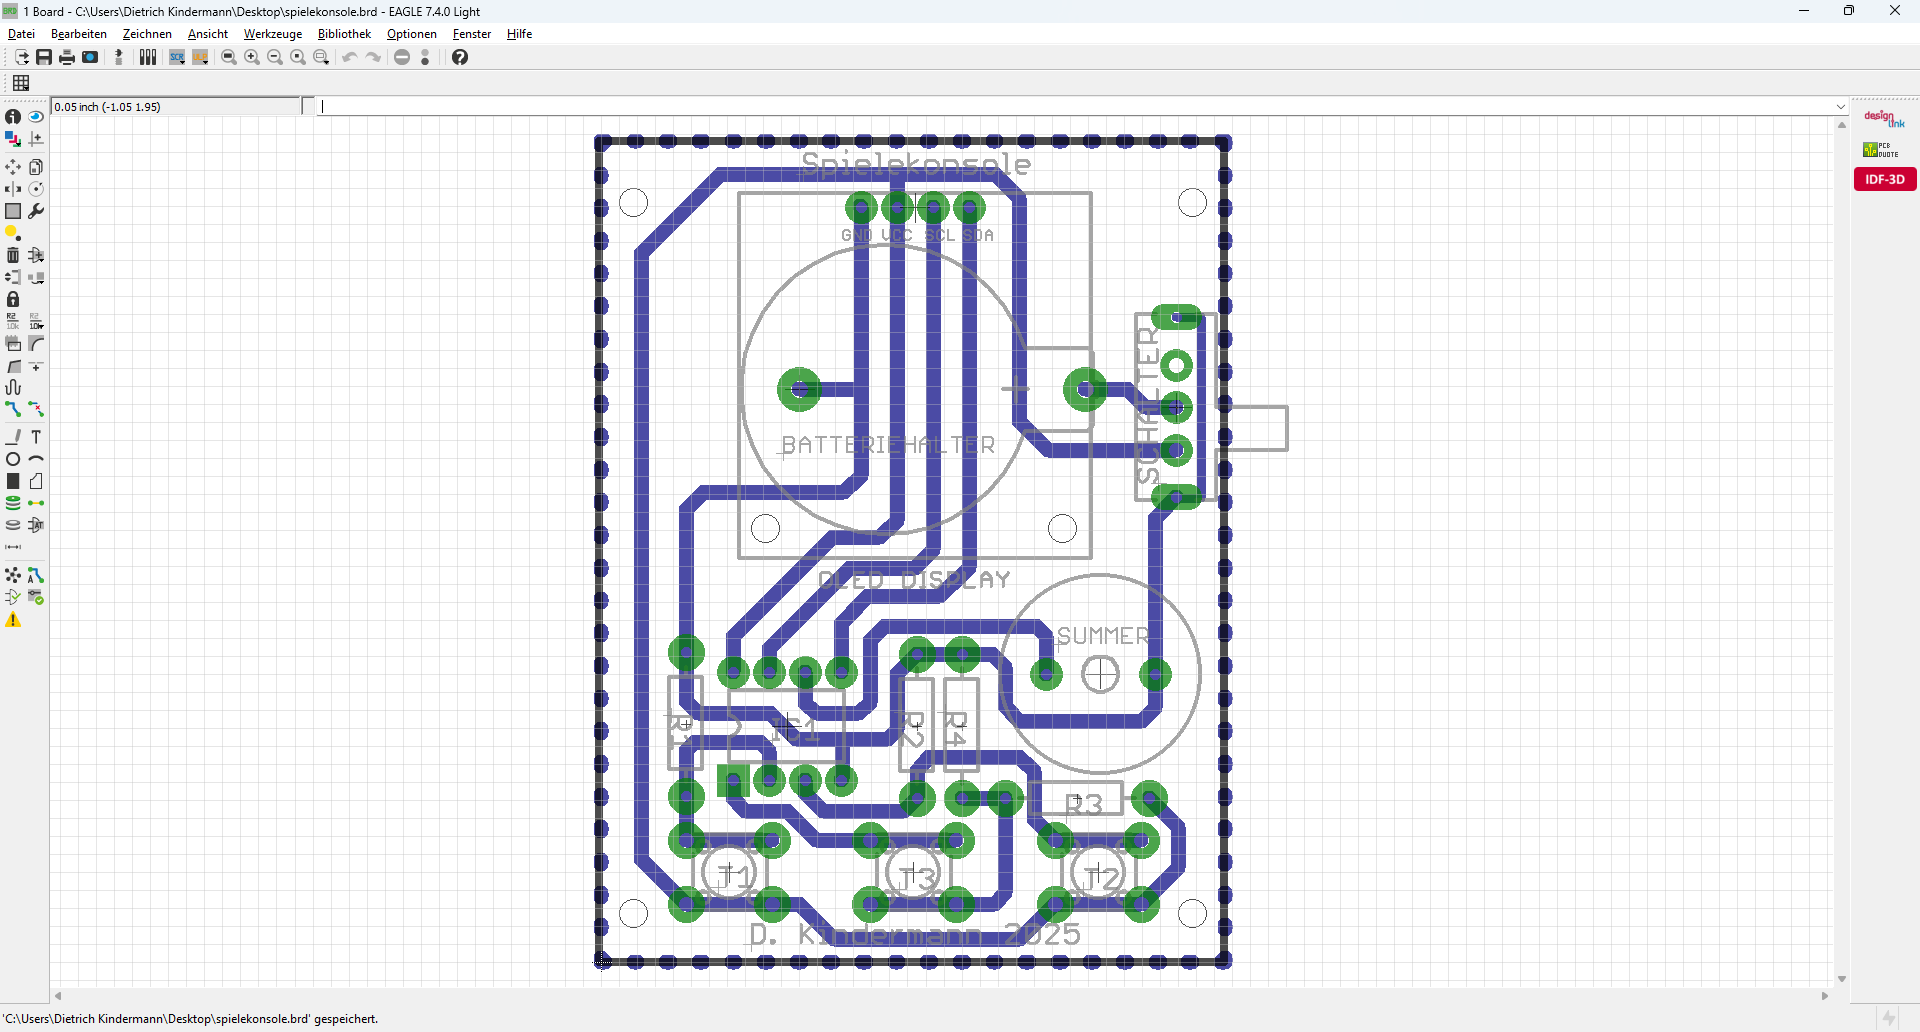The image size is (1920, 1032).
Task: Open the ULP run dropdown button
Action: click(200, 57)
